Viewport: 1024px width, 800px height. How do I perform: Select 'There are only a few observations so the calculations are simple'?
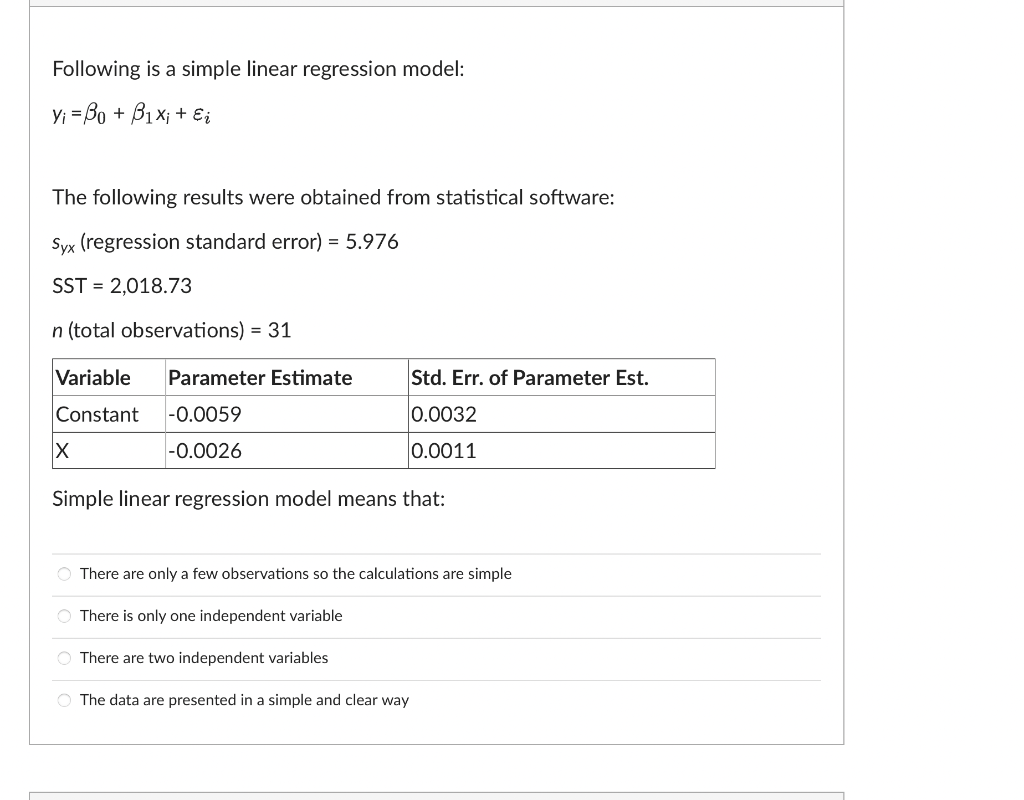pyautogui.click(x=64, y=574)
